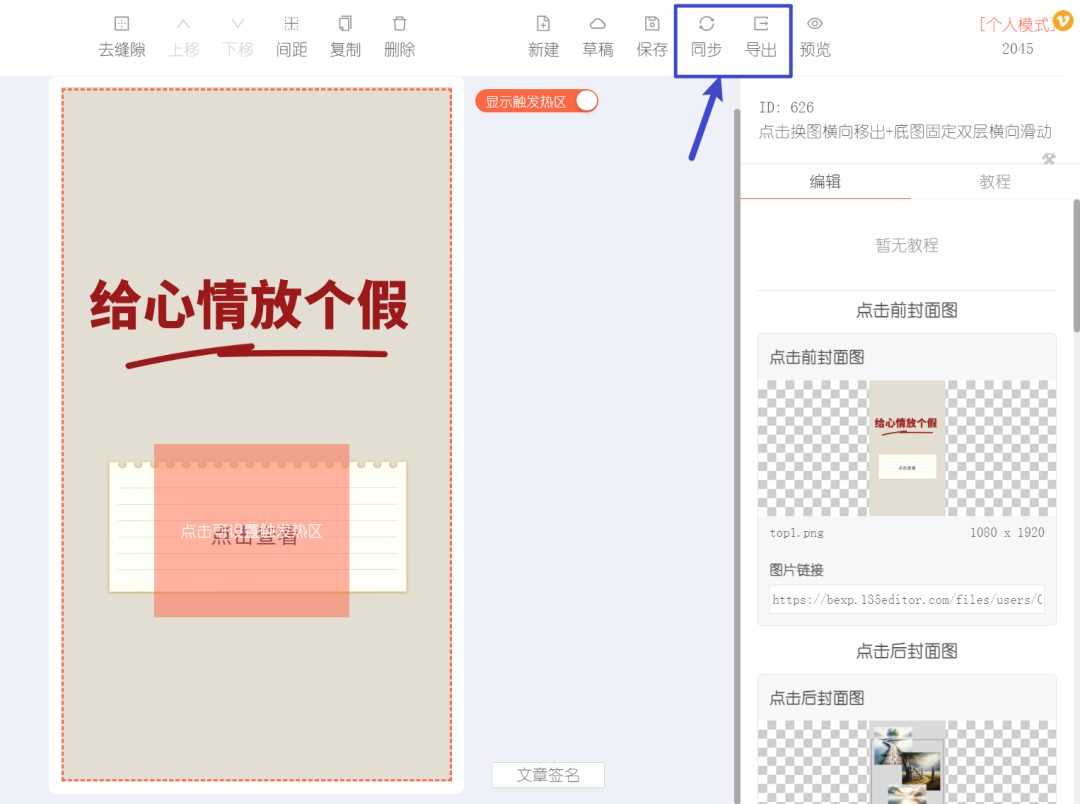This screenshot has width=1080, height=804.
Task: Click the 去缝隙 remove-gaps icon
Action: pos(122,24)
